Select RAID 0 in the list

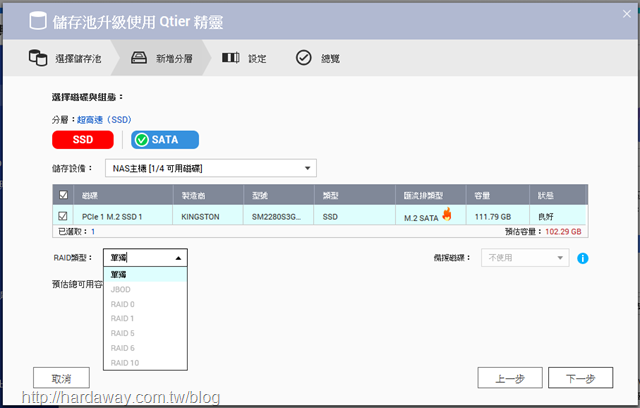(145, 304)
